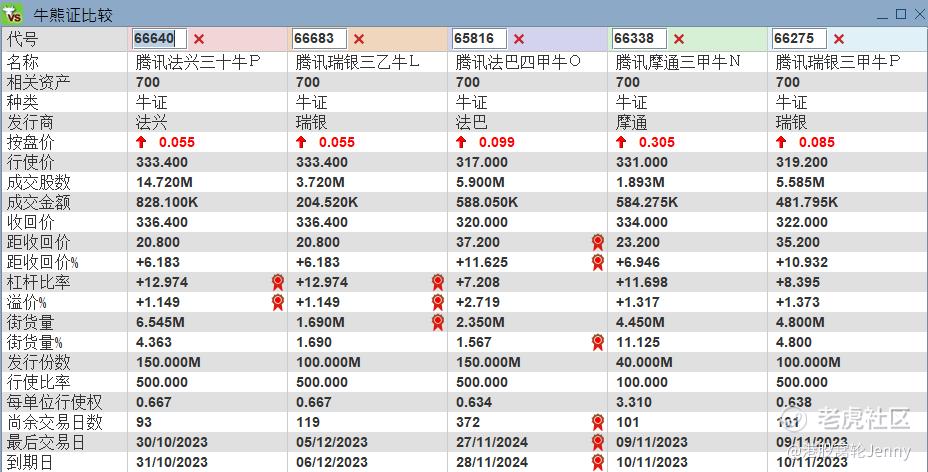Screen dimensions: 928x472
Task: Click gearing value +8.395
Action: pyautogui.click(x=798, y=282)
